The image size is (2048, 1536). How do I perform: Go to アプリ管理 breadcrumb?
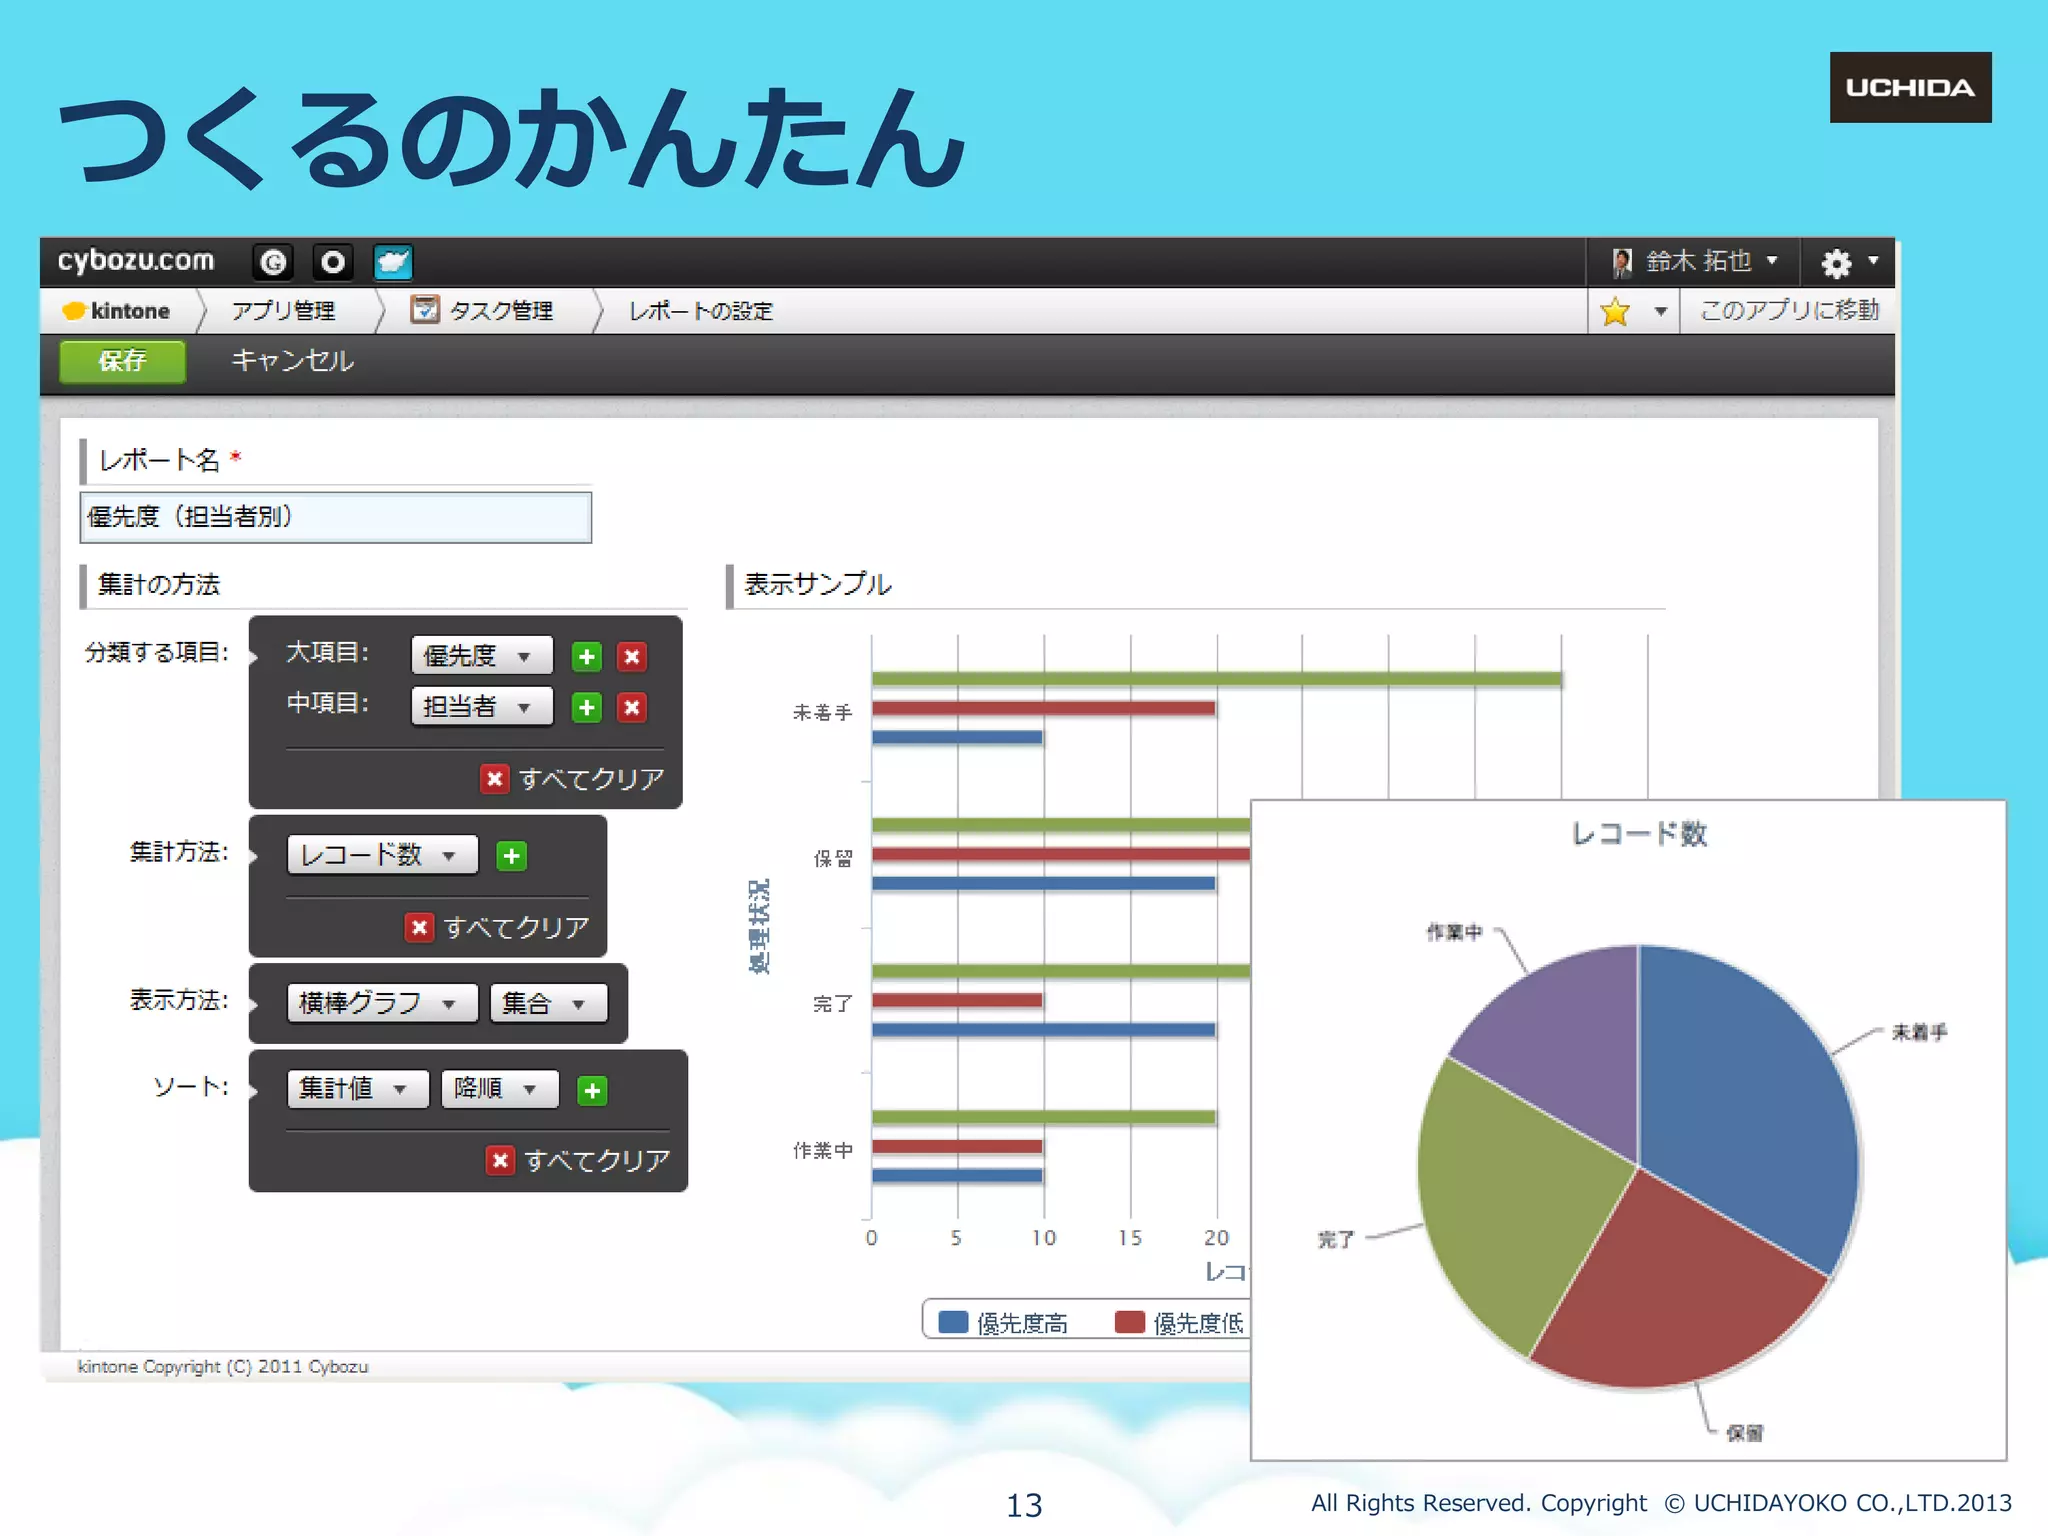click(283, 311)
